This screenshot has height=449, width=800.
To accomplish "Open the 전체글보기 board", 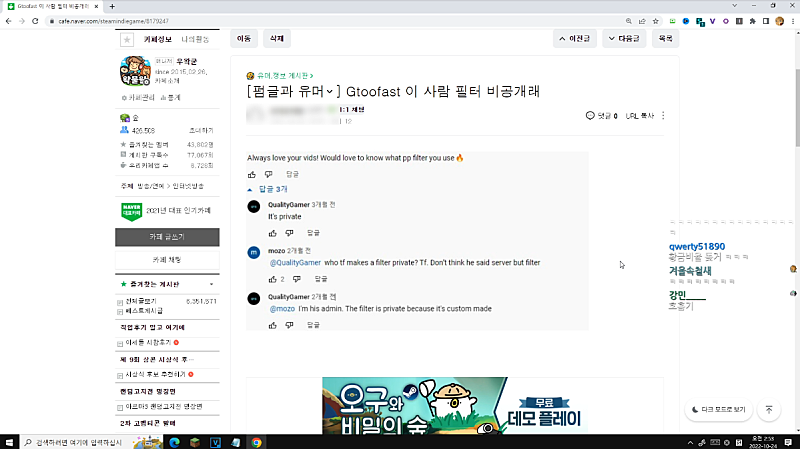I will tap(141, 302).
